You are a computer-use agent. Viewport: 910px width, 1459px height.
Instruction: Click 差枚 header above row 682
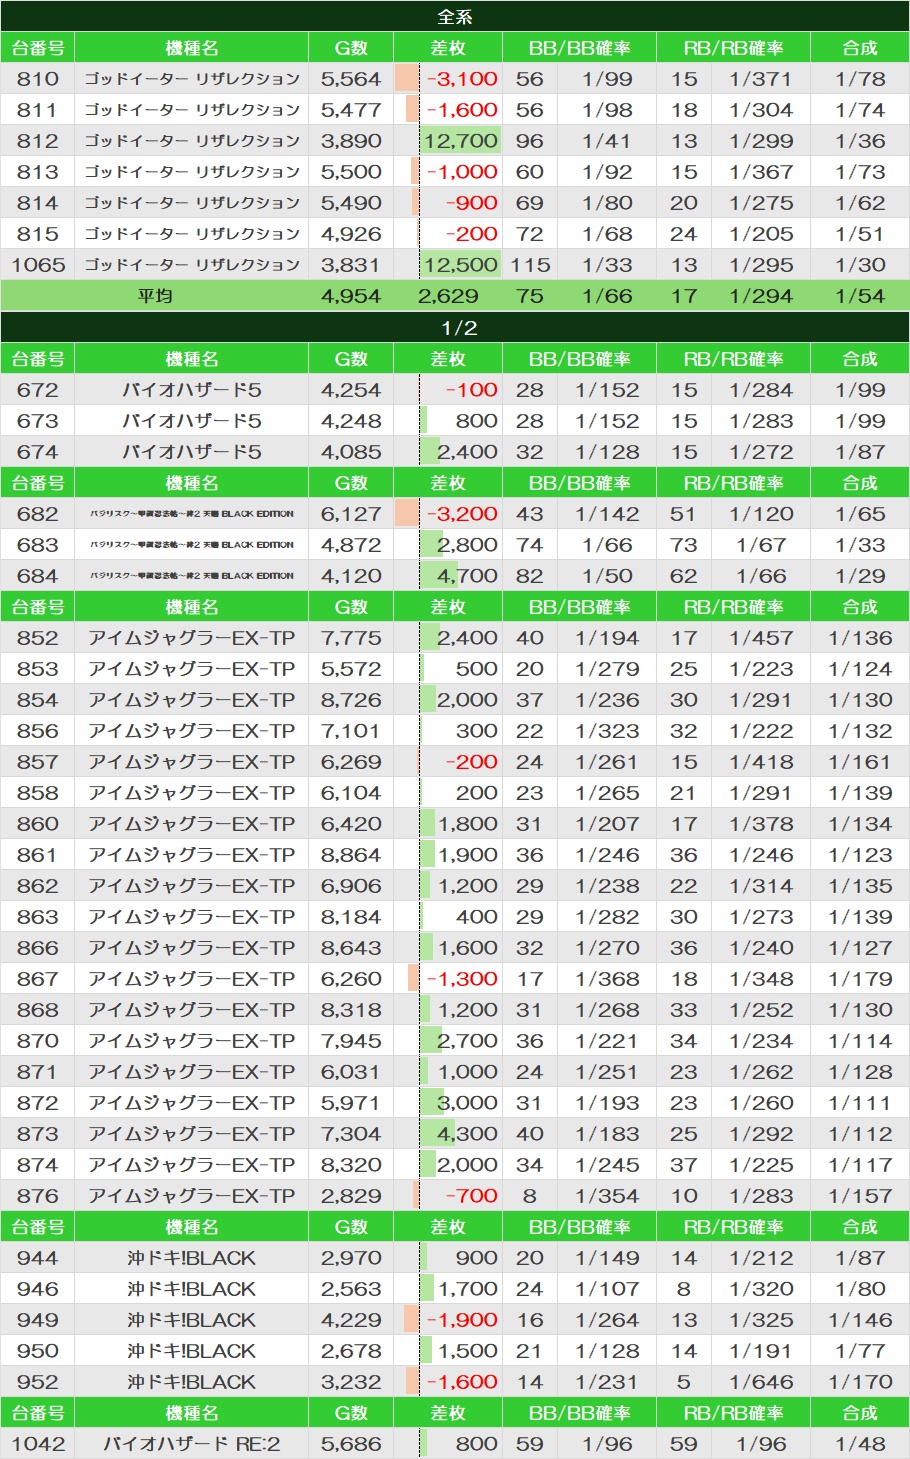click(448, 483)
